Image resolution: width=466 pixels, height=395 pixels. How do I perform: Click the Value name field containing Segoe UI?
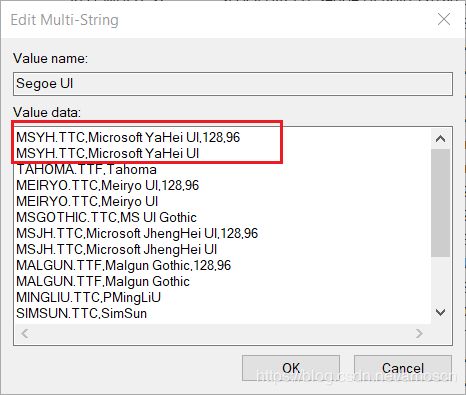[233, 84]
